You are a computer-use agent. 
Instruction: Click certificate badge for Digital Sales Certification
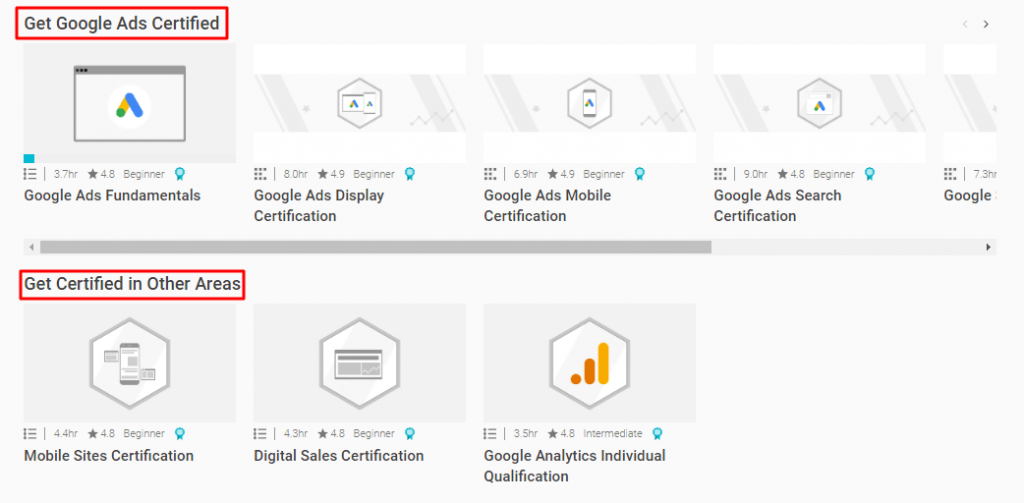tap(409, 434)
